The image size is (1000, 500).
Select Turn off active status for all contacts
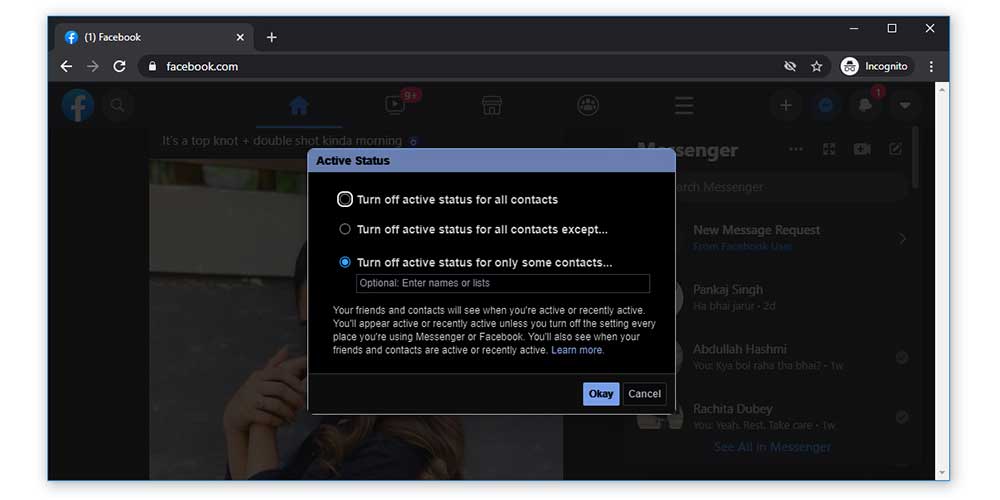tap(345, 200)
